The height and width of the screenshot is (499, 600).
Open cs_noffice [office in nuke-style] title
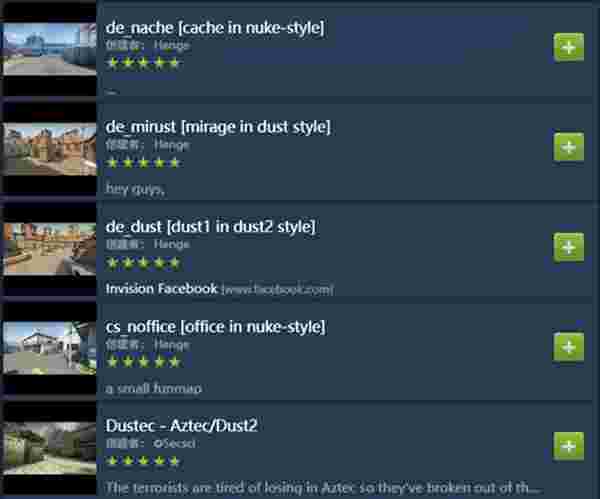point(215,327)
